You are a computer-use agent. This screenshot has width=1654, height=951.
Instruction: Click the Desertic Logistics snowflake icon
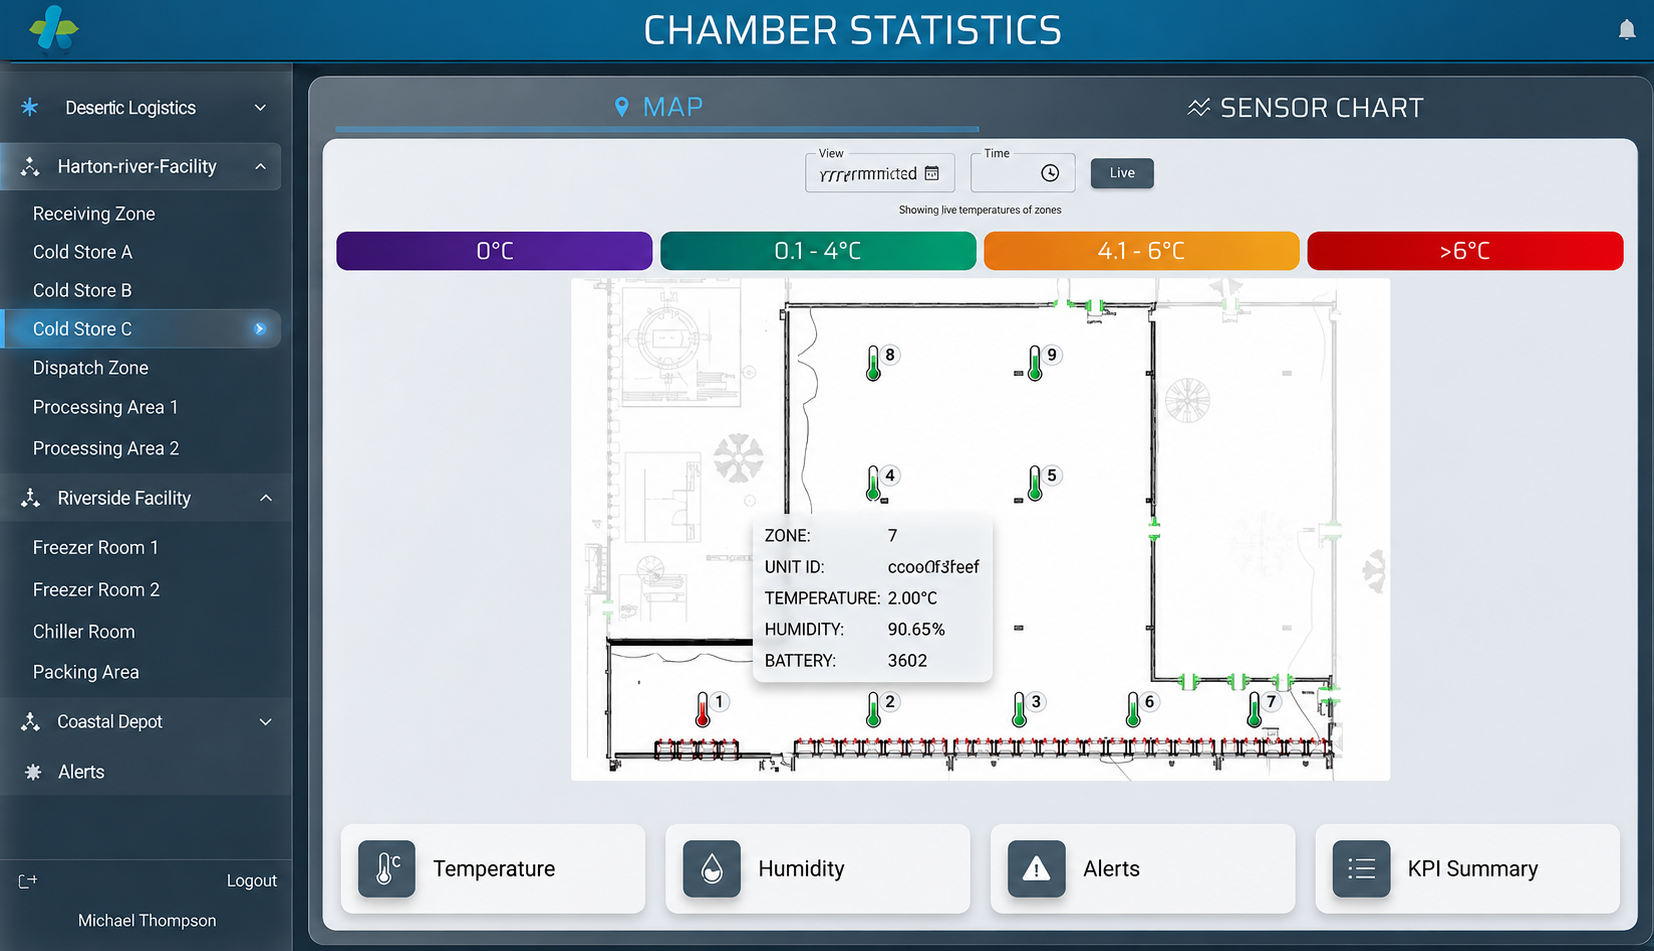(30, 107)
